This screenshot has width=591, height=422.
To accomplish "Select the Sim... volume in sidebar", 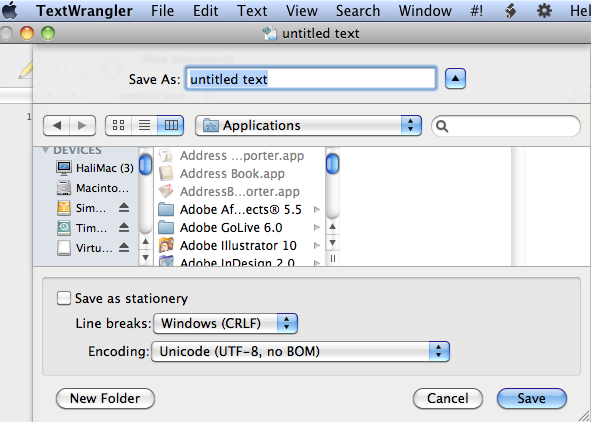I will [x=81, y=208].
